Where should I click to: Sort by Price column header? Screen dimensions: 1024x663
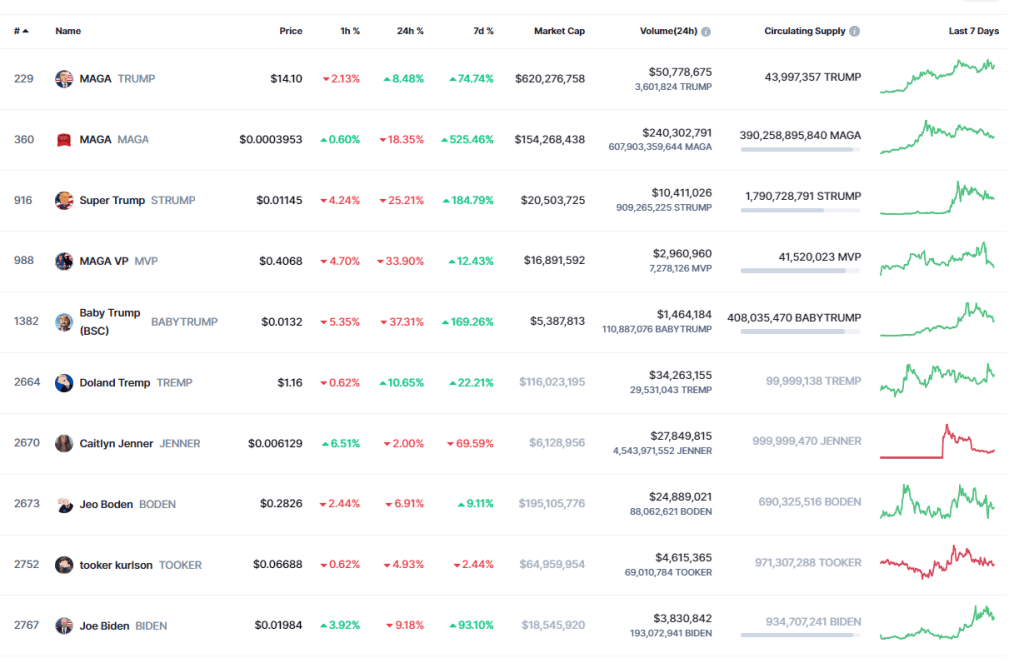coord(291,31)
